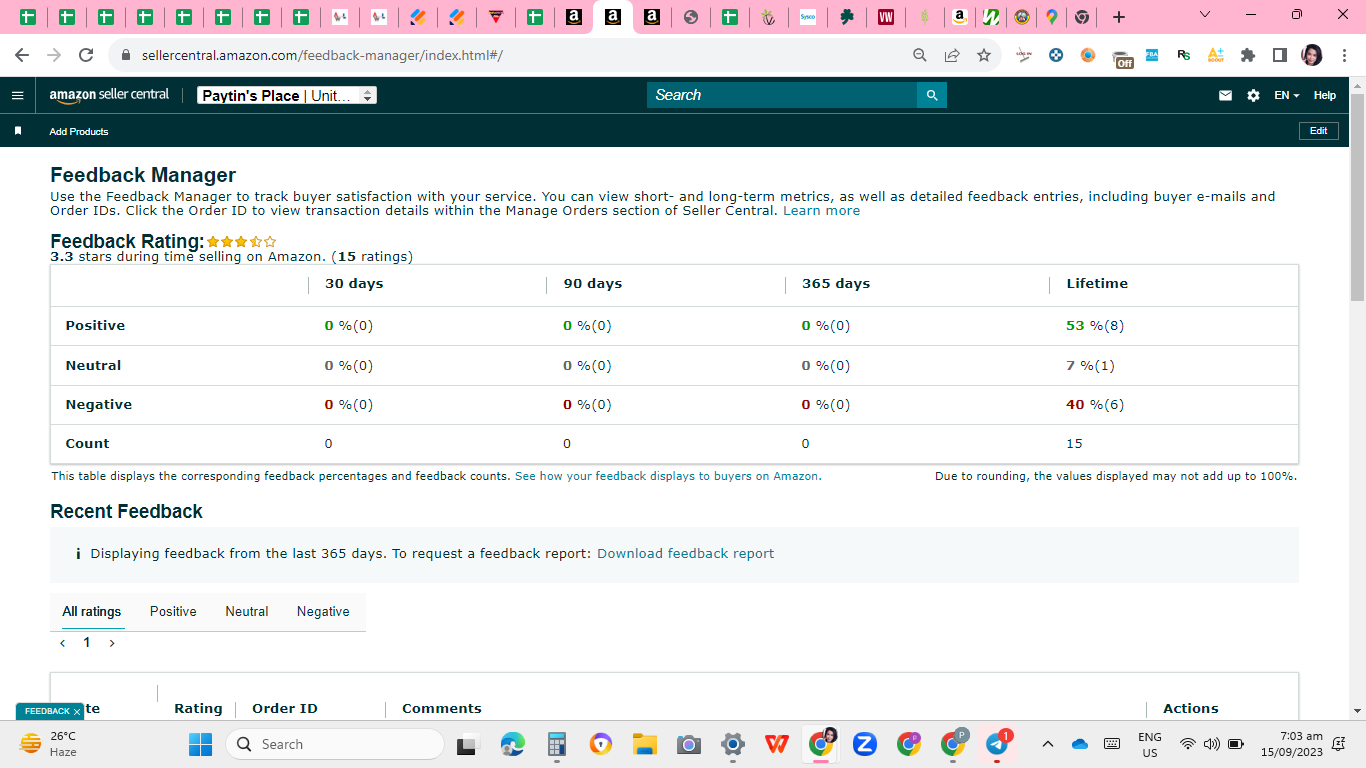This screenshot has height=768, width=1366.
Task: Open Microsoft Edge from the taskbar
Action: click(x=513, y=744)
